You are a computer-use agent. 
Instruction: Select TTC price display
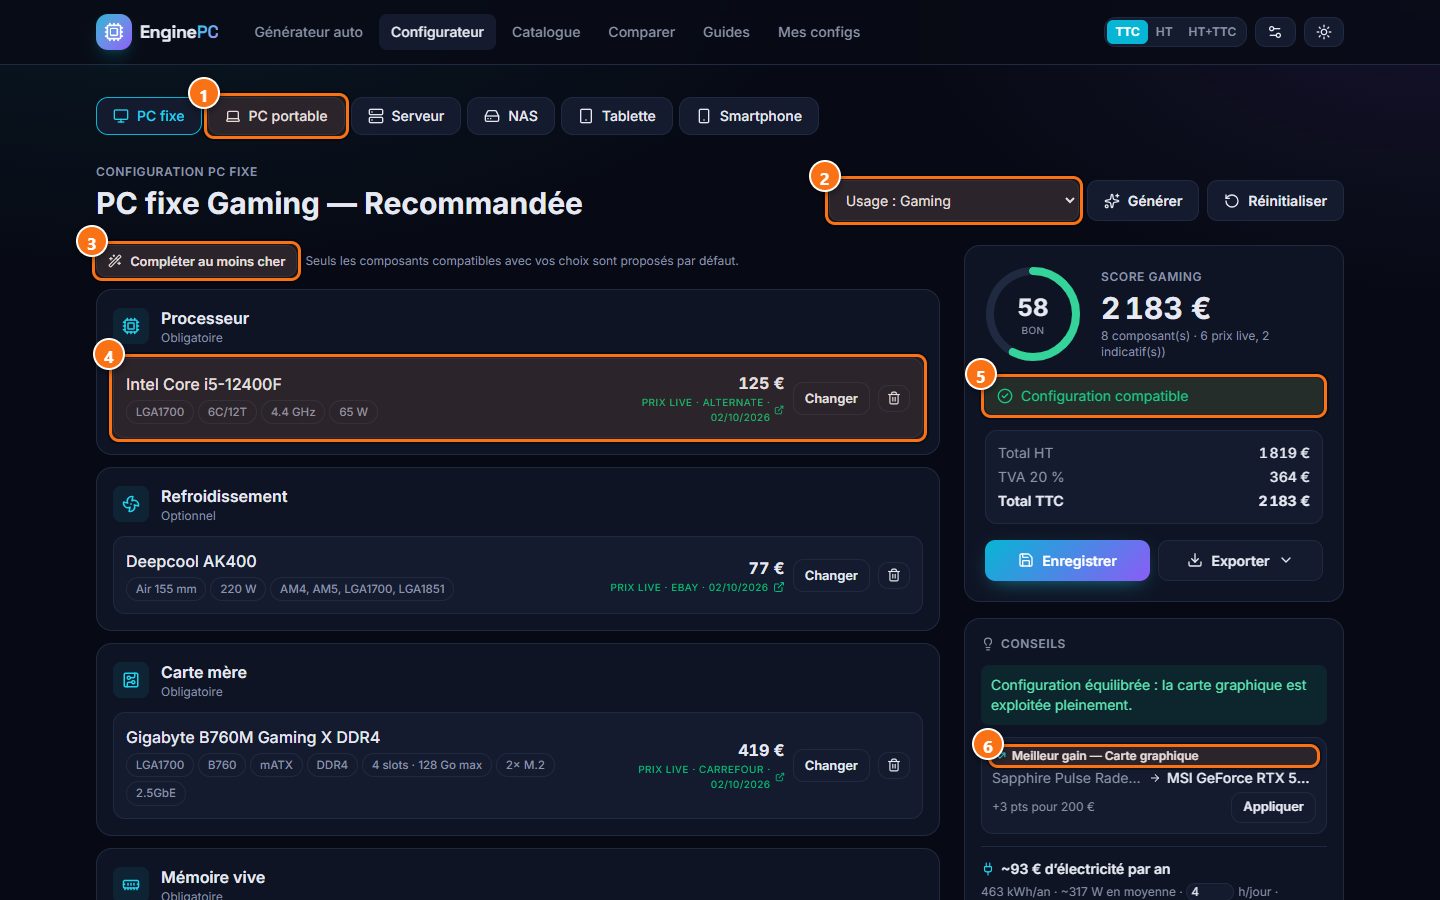tap(1127, 32)
